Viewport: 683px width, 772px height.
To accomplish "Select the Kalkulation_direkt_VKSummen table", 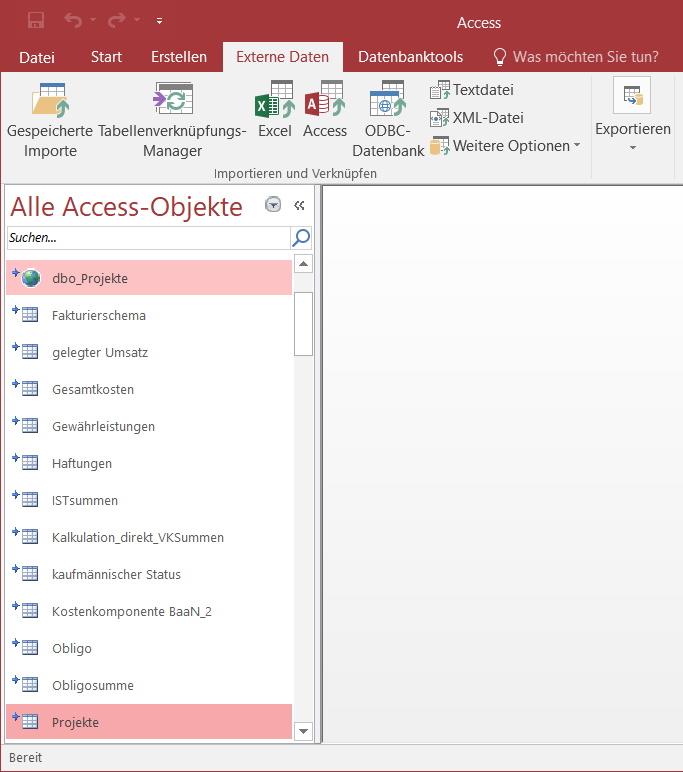I will [149, 537].
